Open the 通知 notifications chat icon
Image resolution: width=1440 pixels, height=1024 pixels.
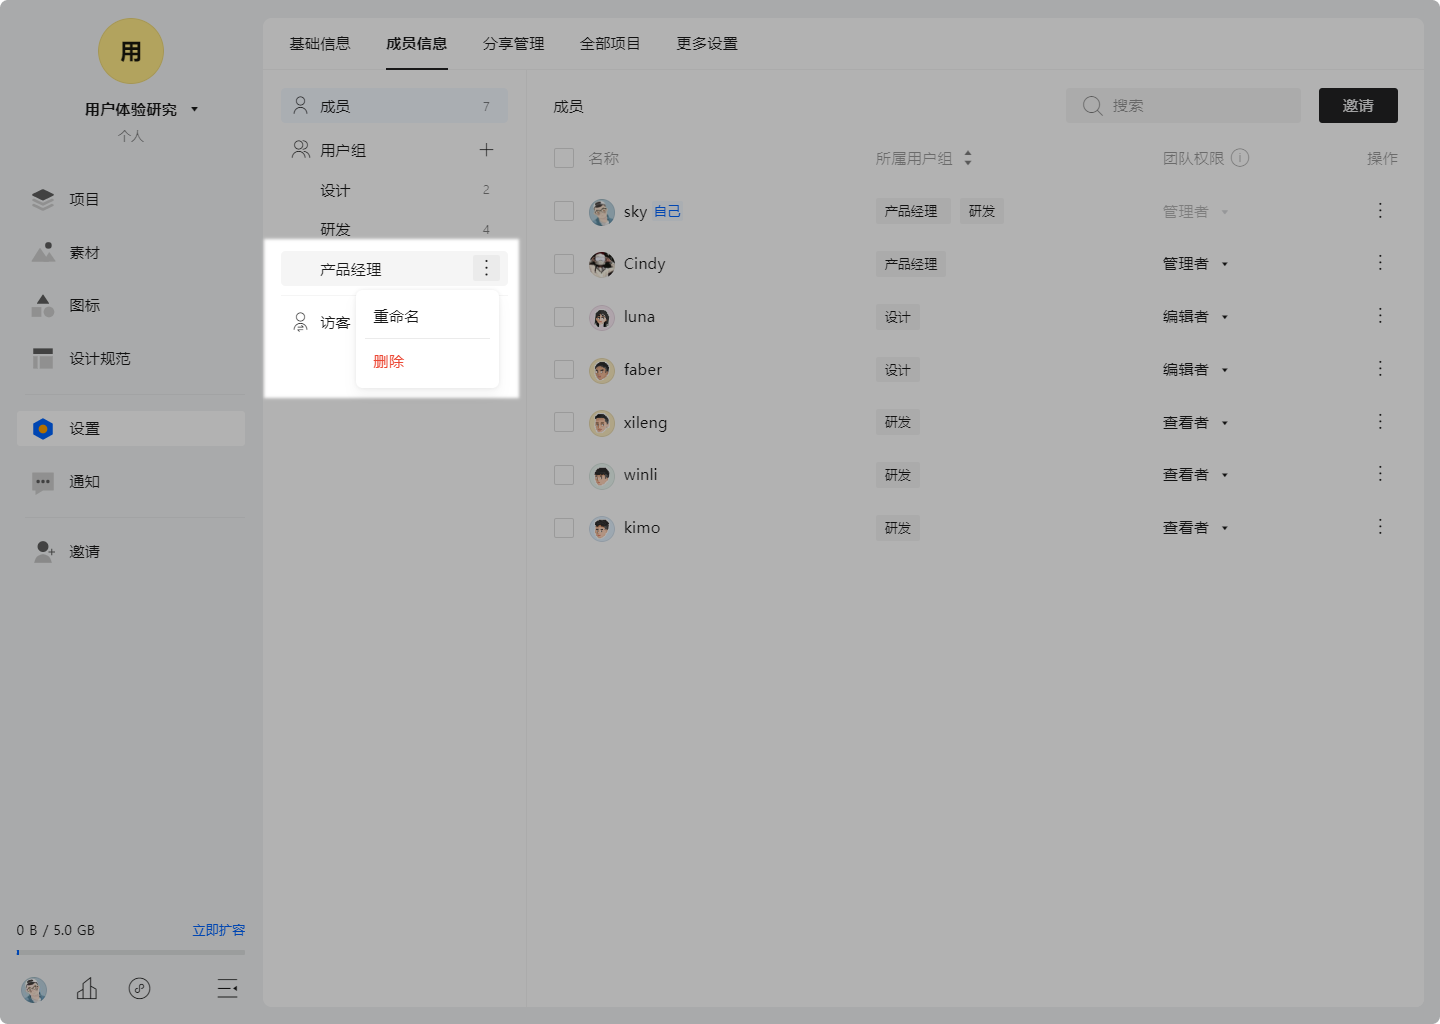pyautogui.click(x=43, y=482)
